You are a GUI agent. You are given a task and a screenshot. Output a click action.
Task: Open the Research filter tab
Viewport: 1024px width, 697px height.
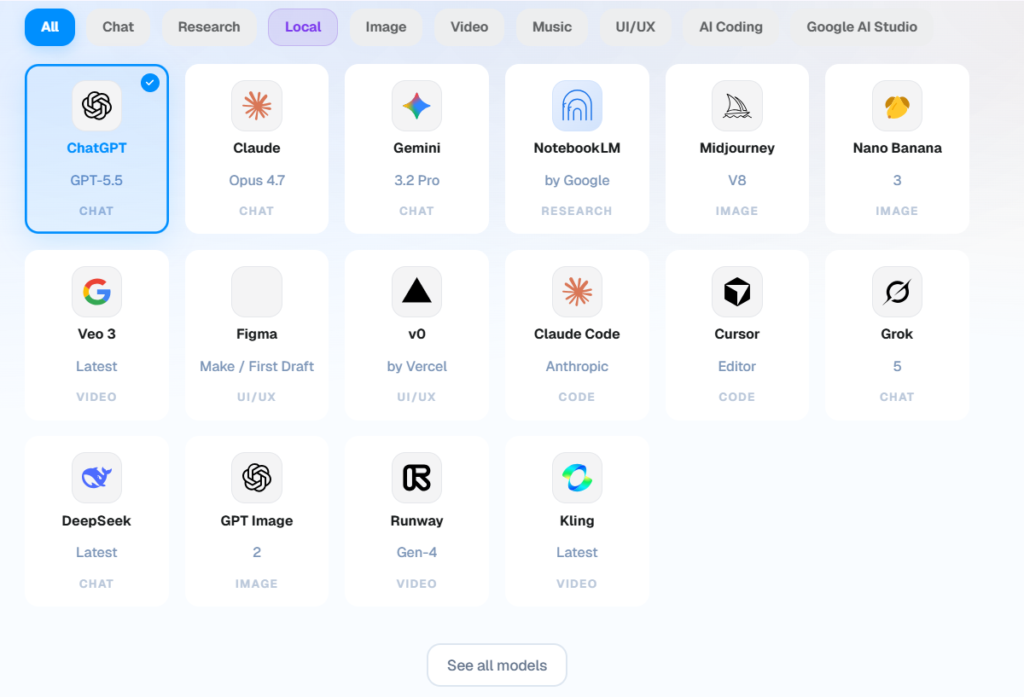tap(209, 27)
